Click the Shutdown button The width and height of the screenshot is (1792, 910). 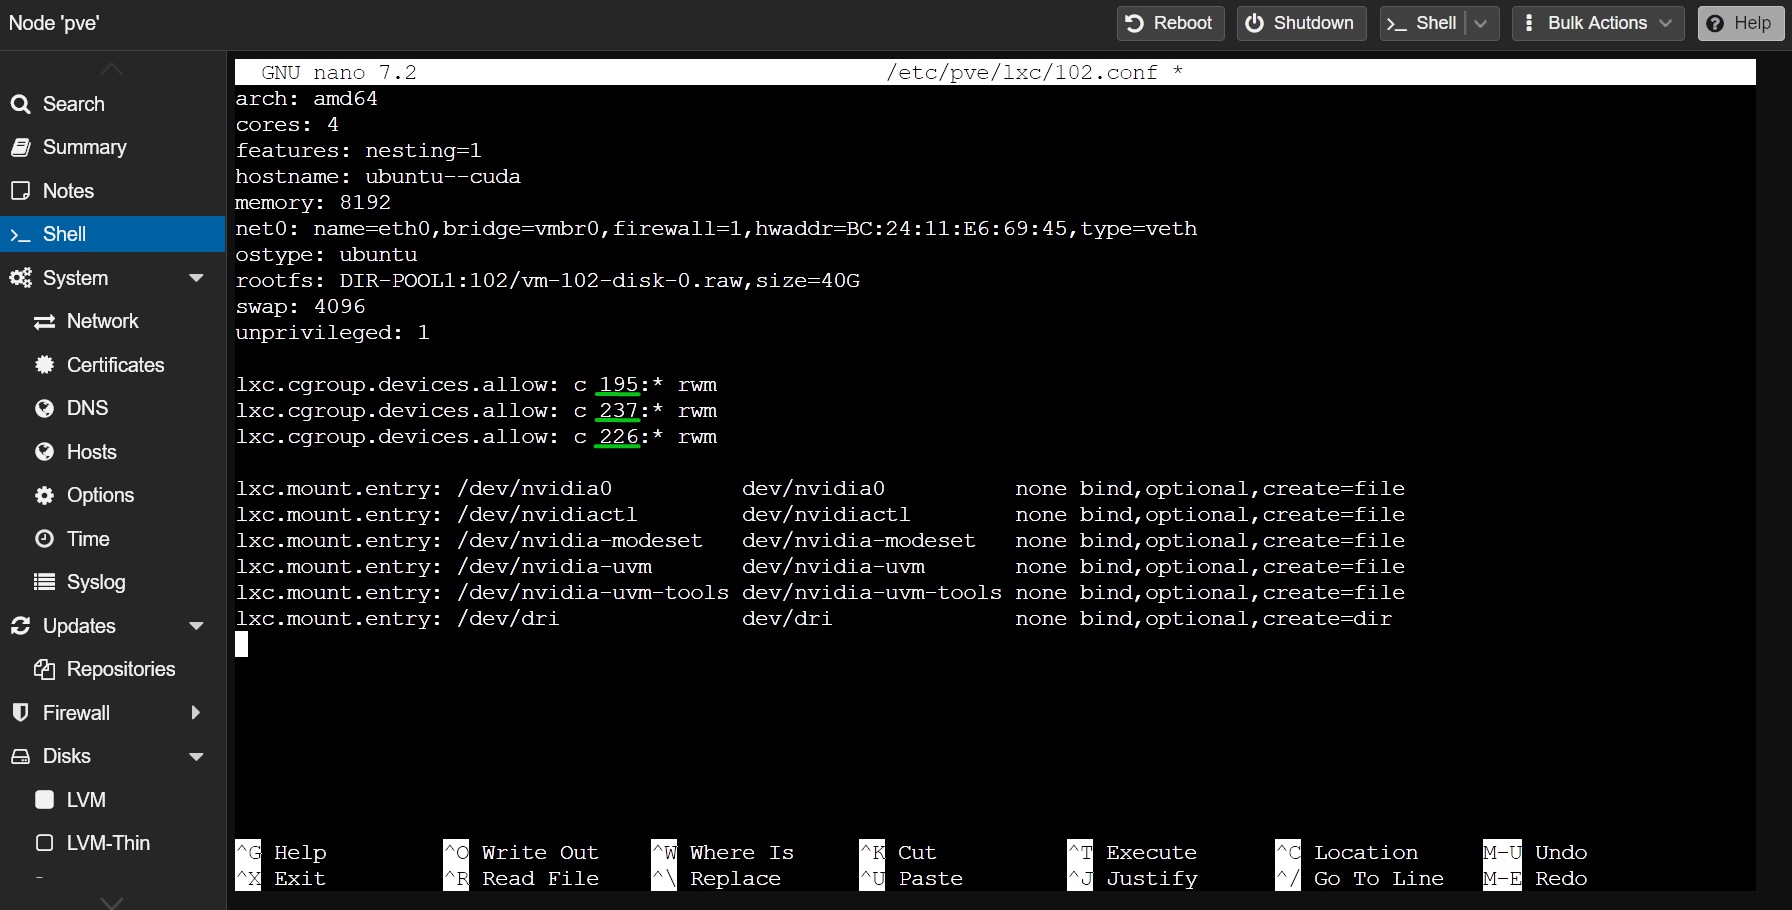tap(1301, 23)
